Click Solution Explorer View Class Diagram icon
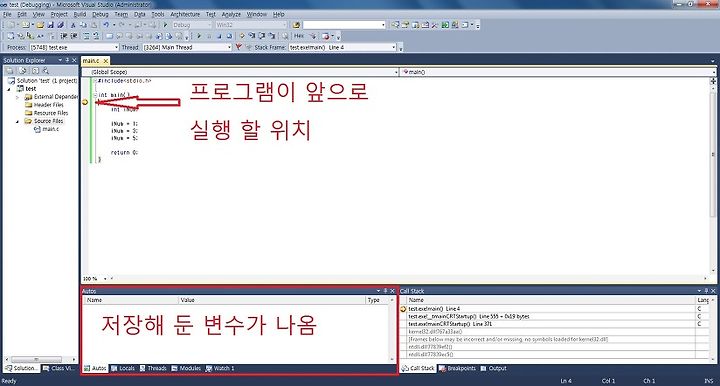 pyautogui.click(x=45, y=71)
